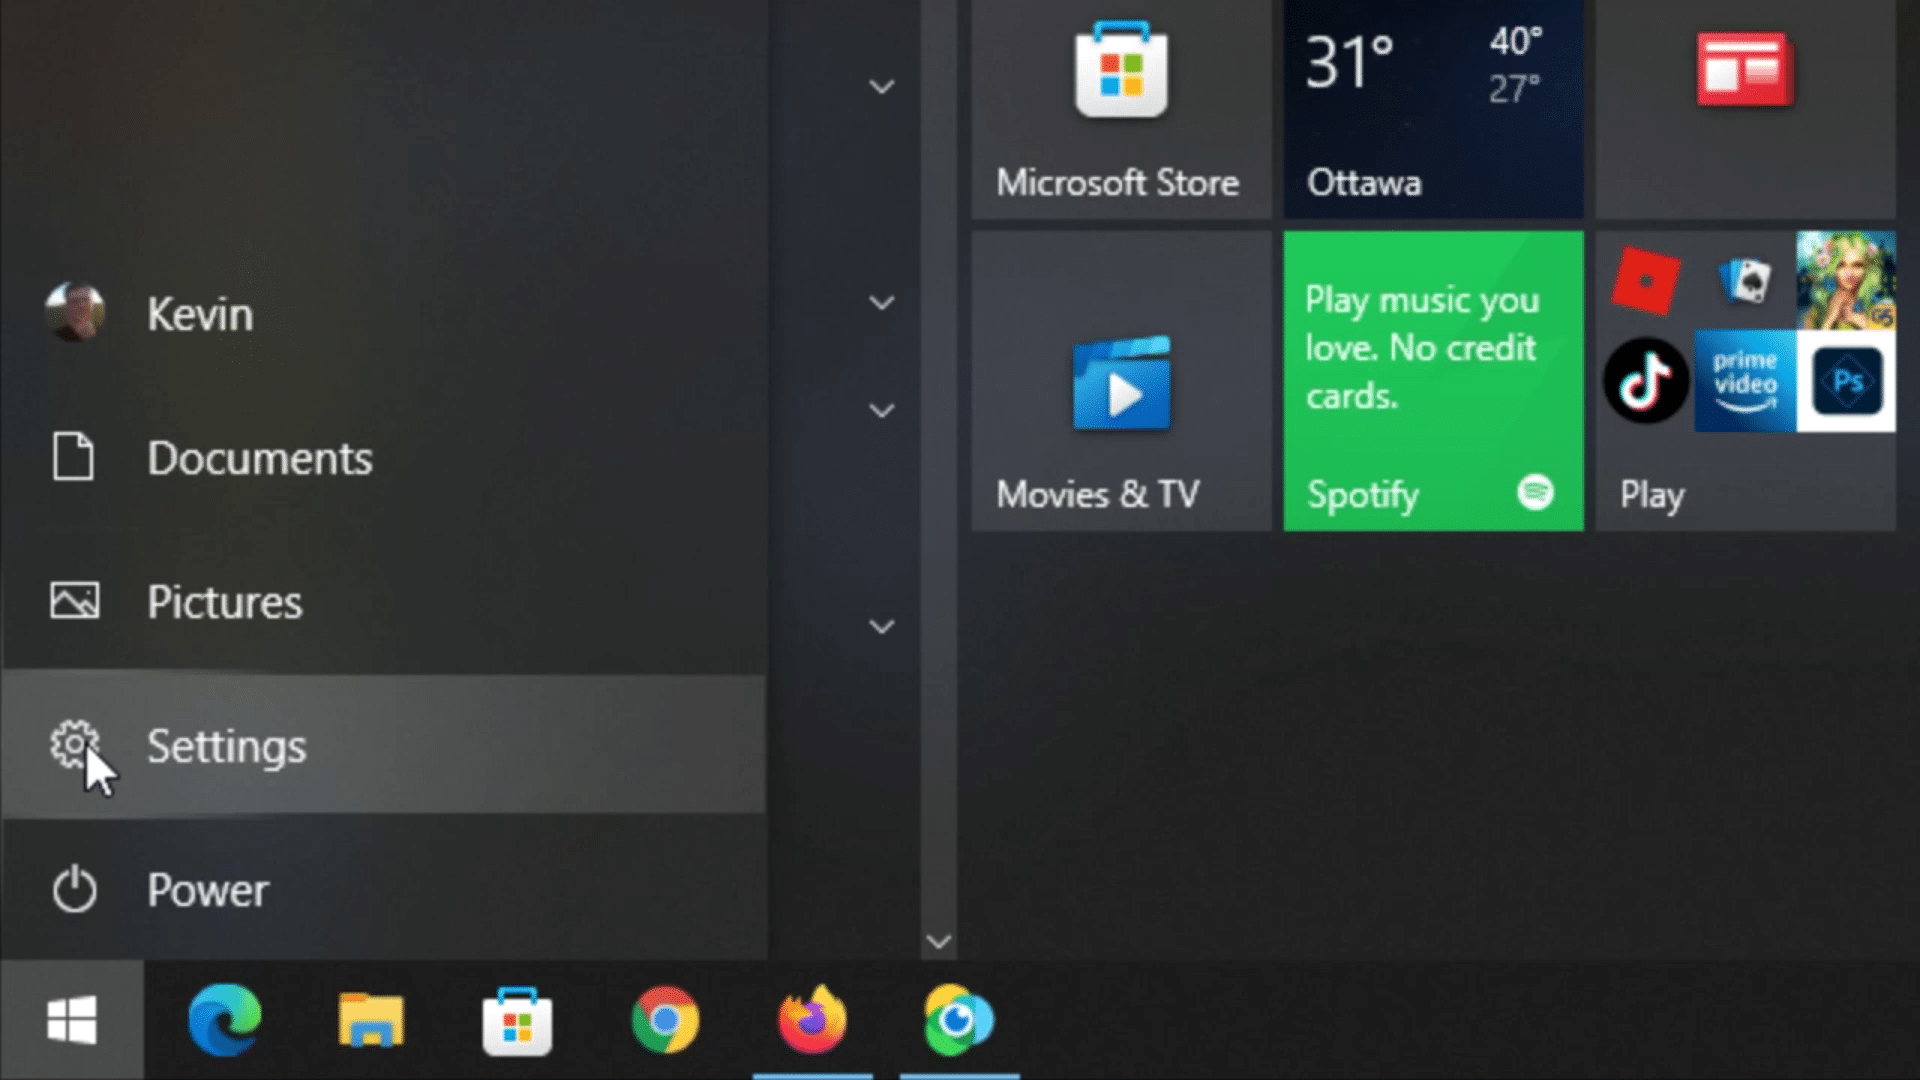Open Pictures folder icon in Start menu
This screenshot has height=1080, width=1920.
click(74, 601)
